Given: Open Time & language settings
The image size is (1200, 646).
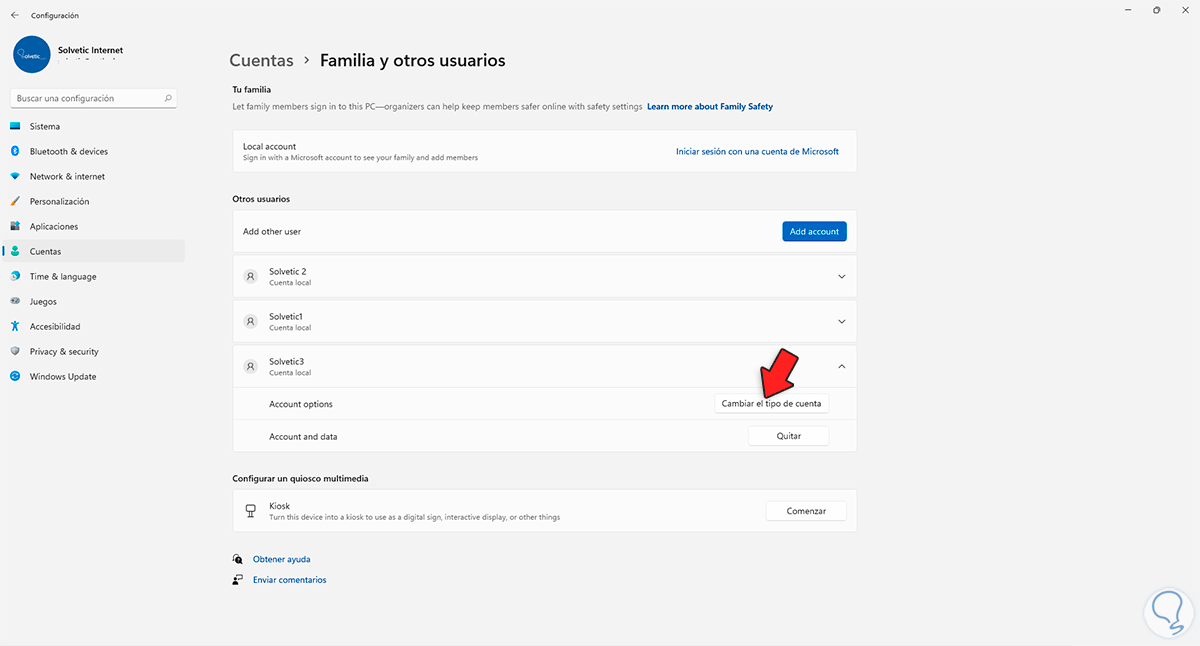Looking at the screenshot, I should [63, 277].
